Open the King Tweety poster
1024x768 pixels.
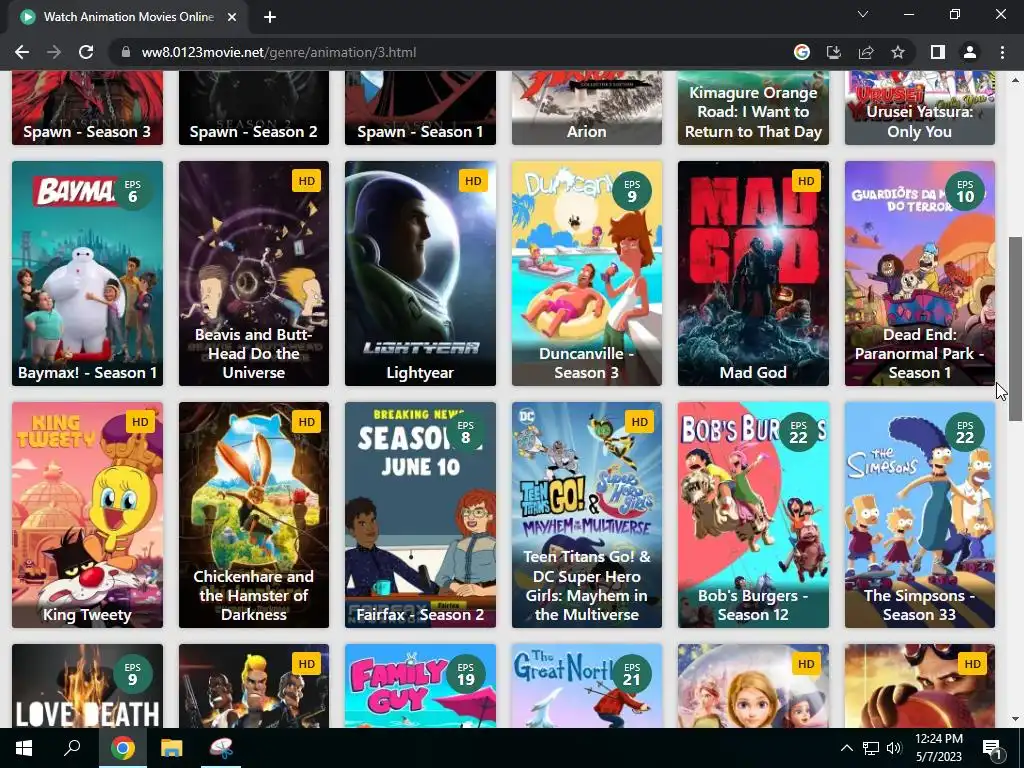87,515
